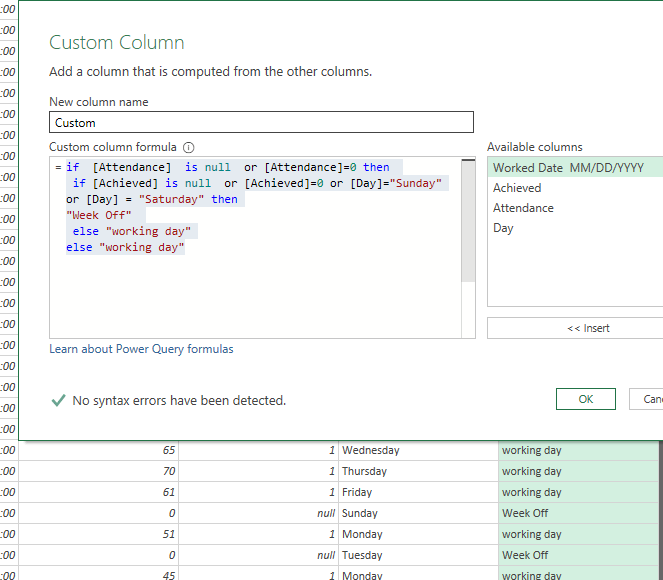Select Achieved in Available columns

point(575,188)
